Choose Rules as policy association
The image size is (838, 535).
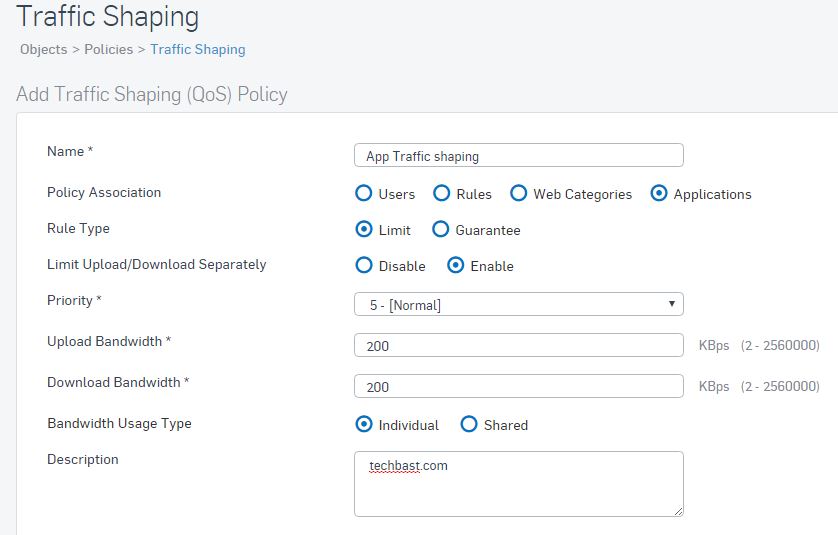tap(441, 193)
